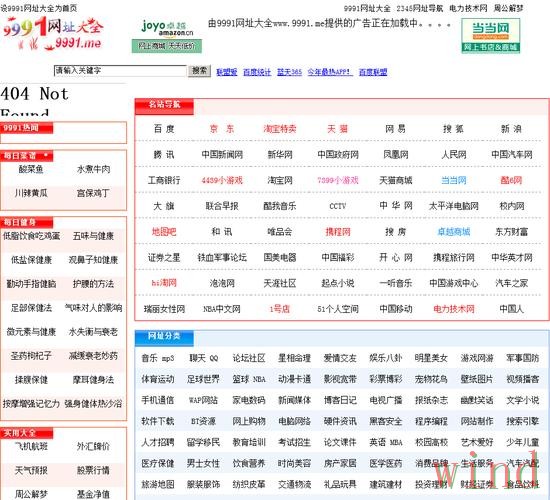Viewport: 550px width, 500px height.
Task: Open 2345网址导航 in top bar
Action: [420, 8]
